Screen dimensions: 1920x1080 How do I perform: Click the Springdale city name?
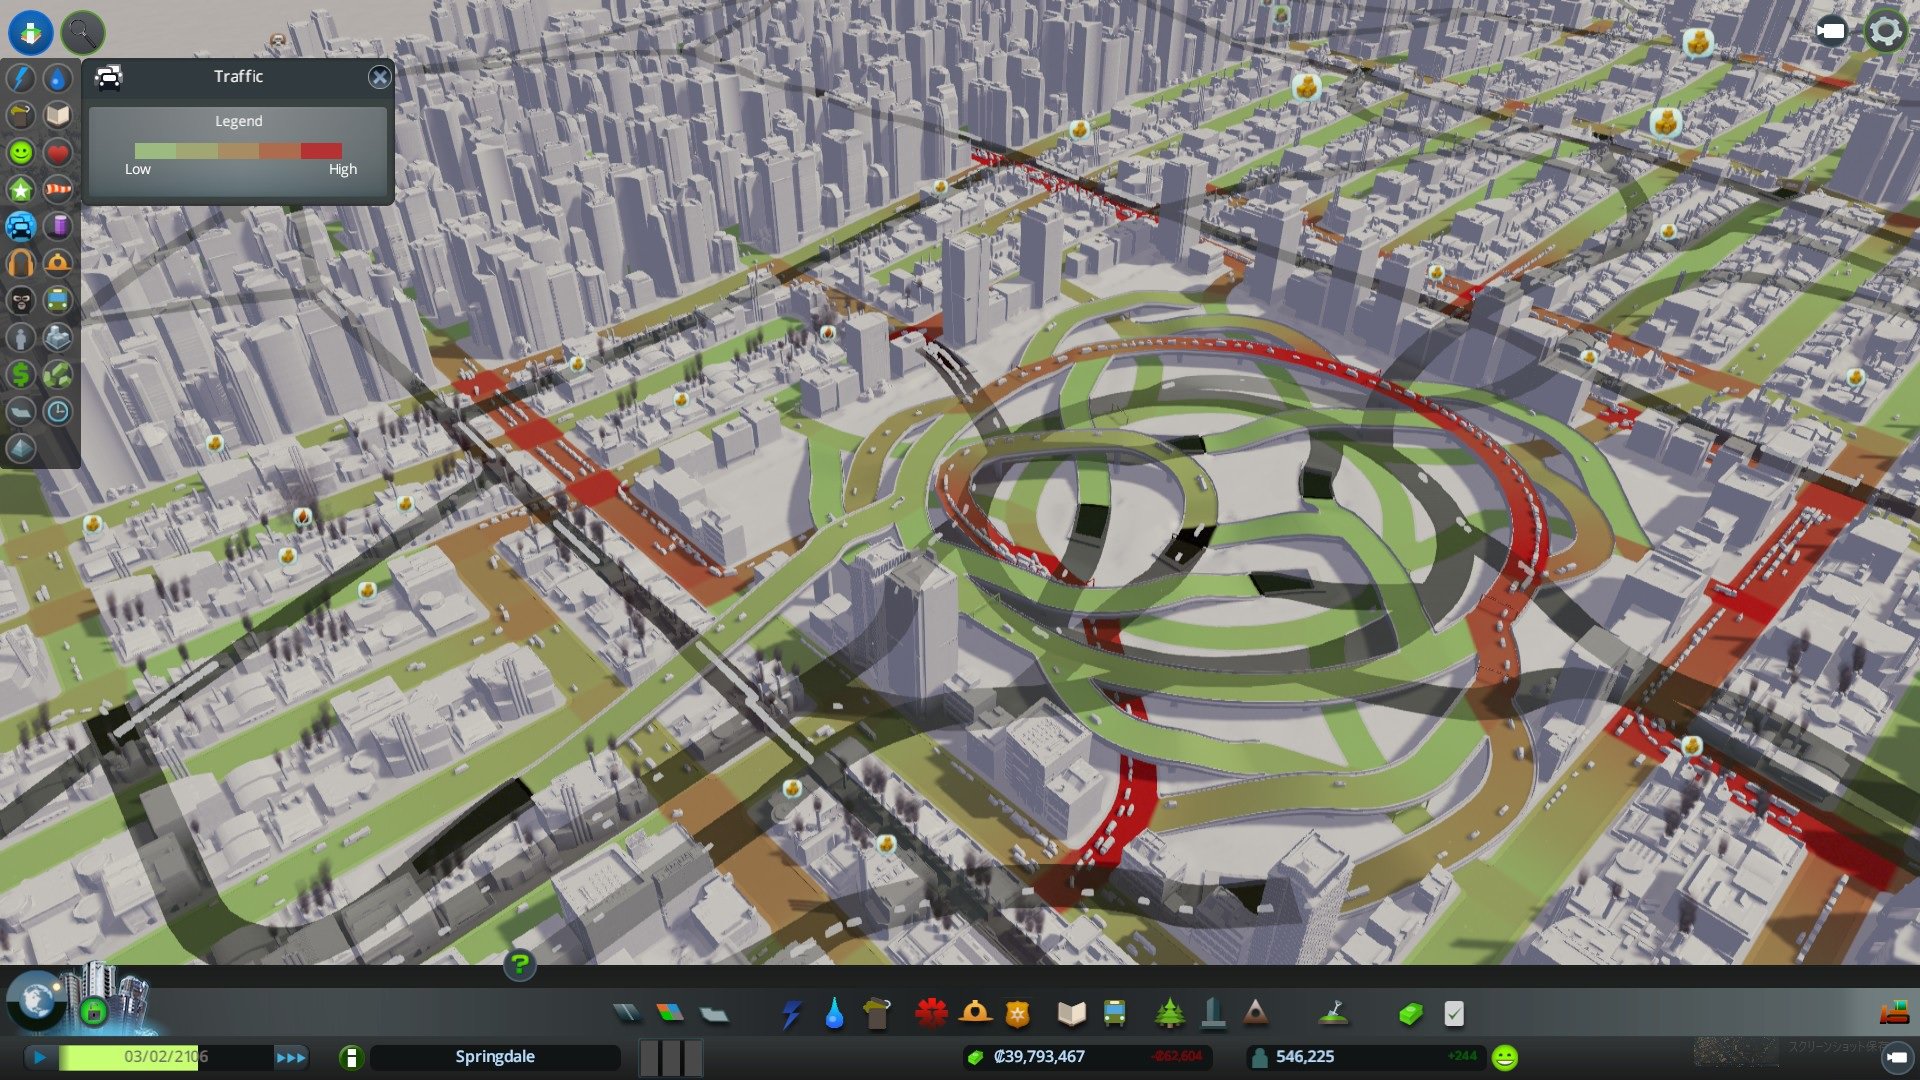[495, 1057]
